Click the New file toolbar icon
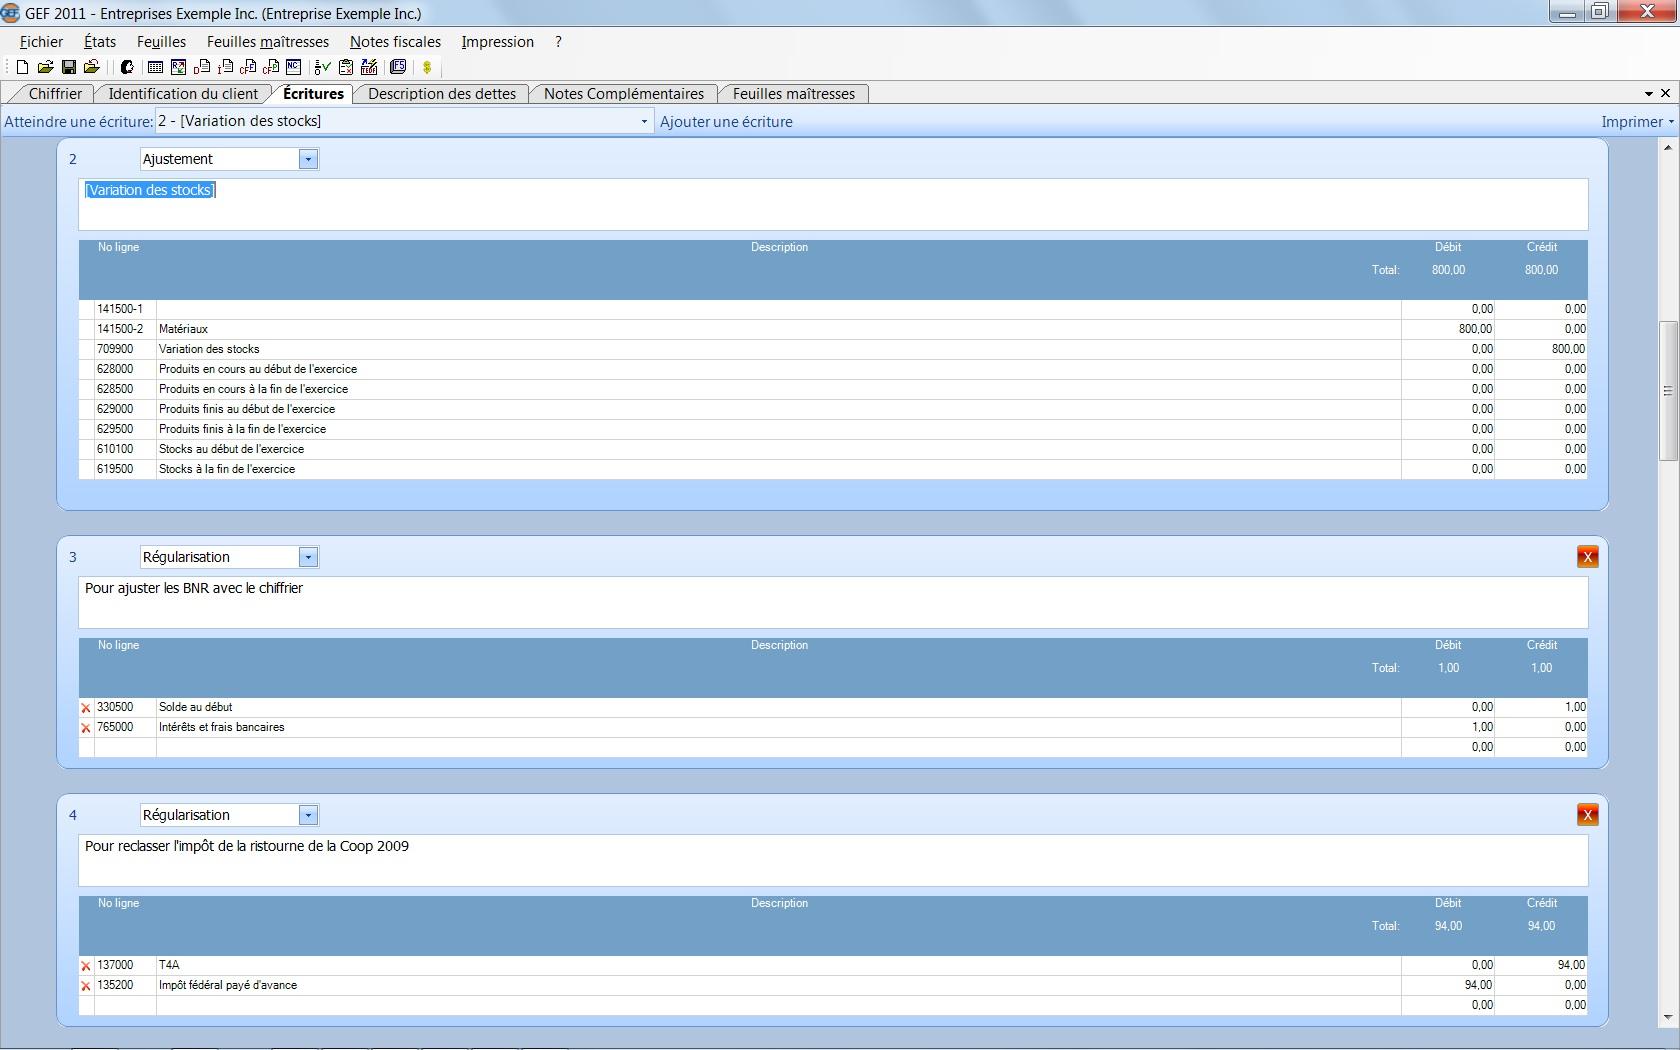 pyautogui.click(x=22, y=67)
